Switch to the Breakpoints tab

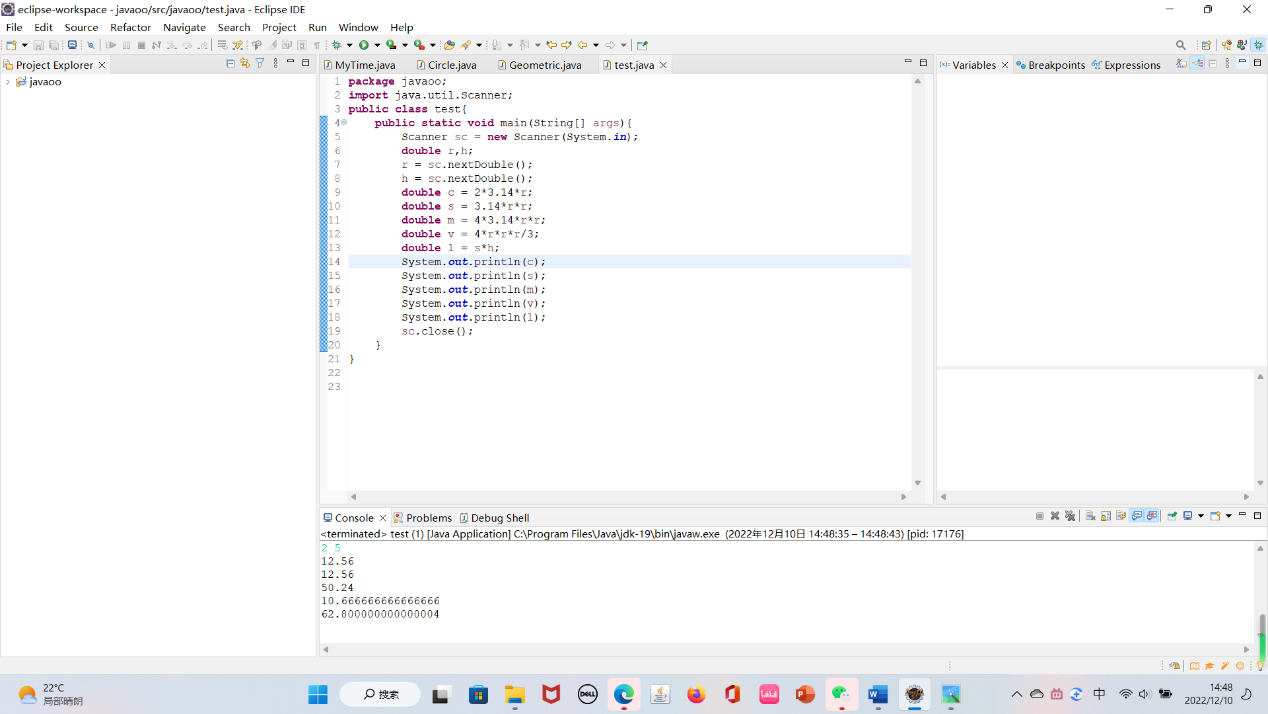1056,65
